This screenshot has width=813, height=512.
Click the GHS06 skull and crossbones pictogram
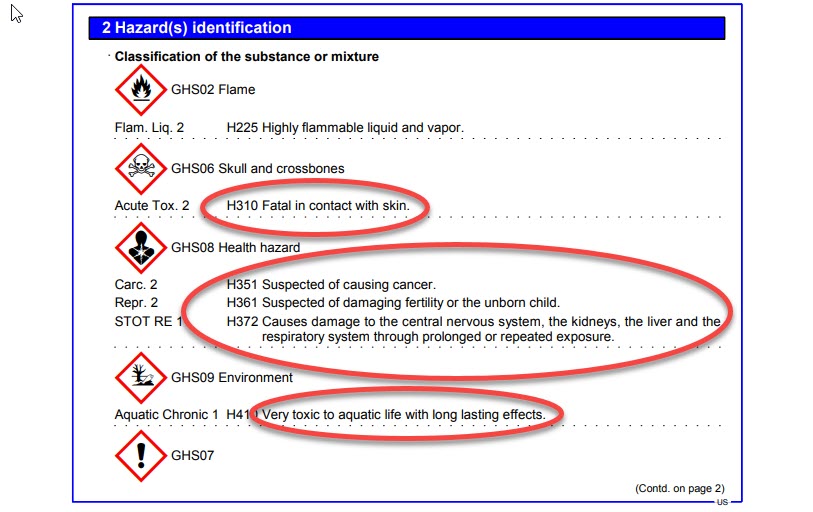(x=141, y=168)
